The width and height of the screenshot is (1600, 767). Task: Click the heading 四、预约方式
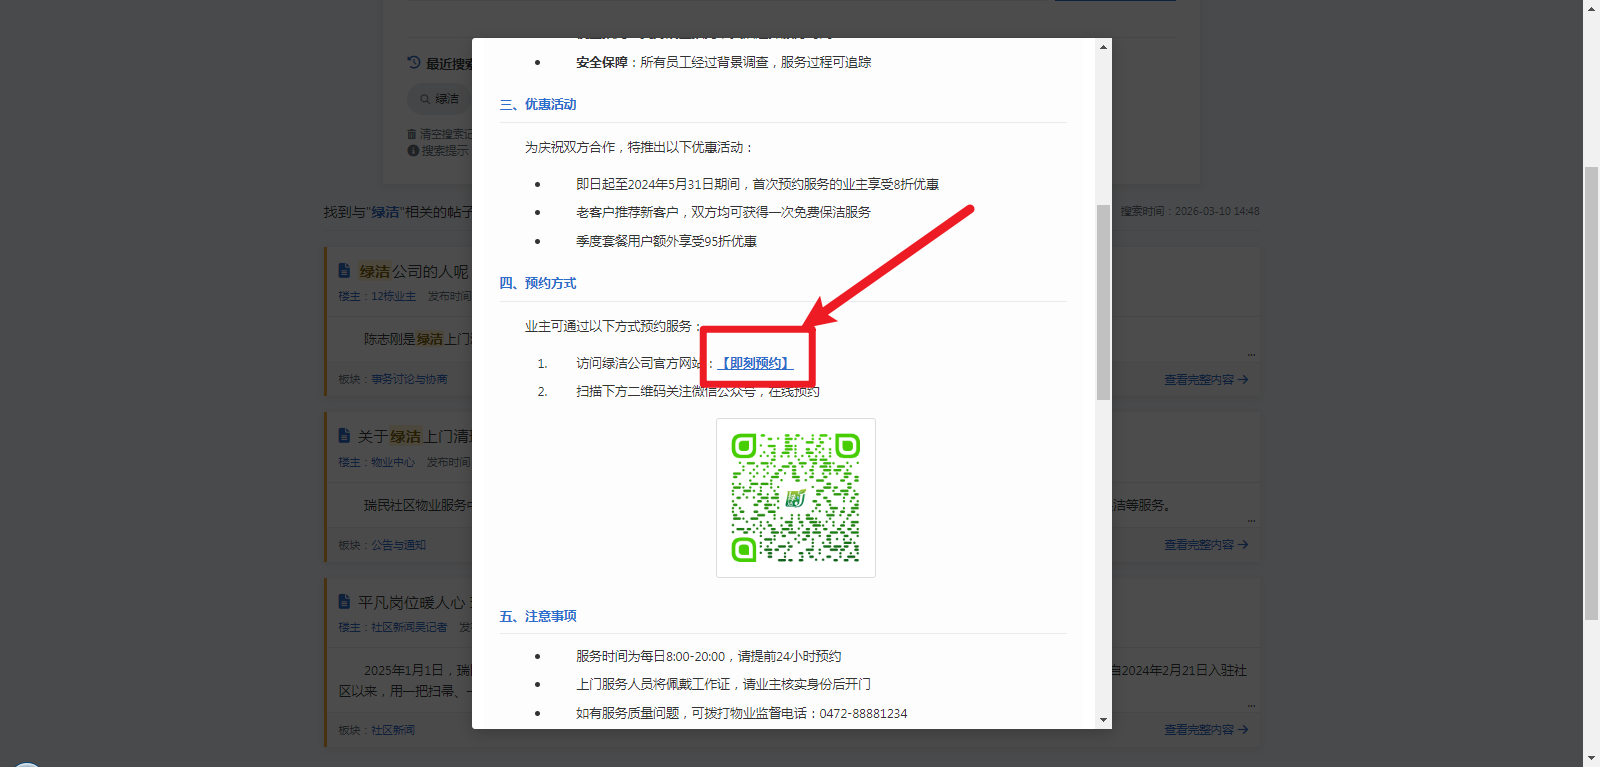click(538, 283)
